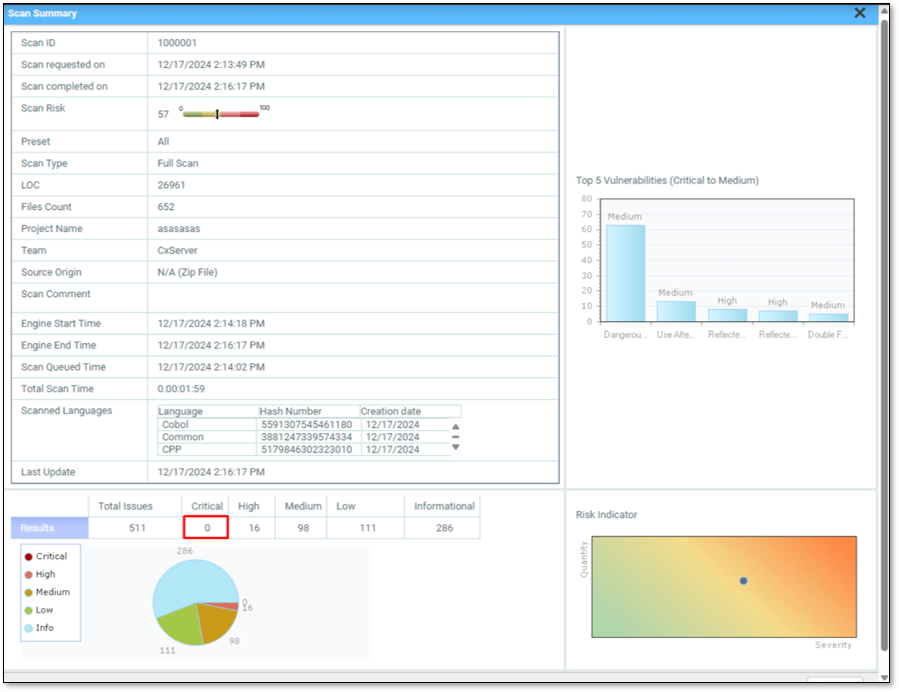
Task: Click the Critical count cell showing 0
Action: (x=206, y=528)
